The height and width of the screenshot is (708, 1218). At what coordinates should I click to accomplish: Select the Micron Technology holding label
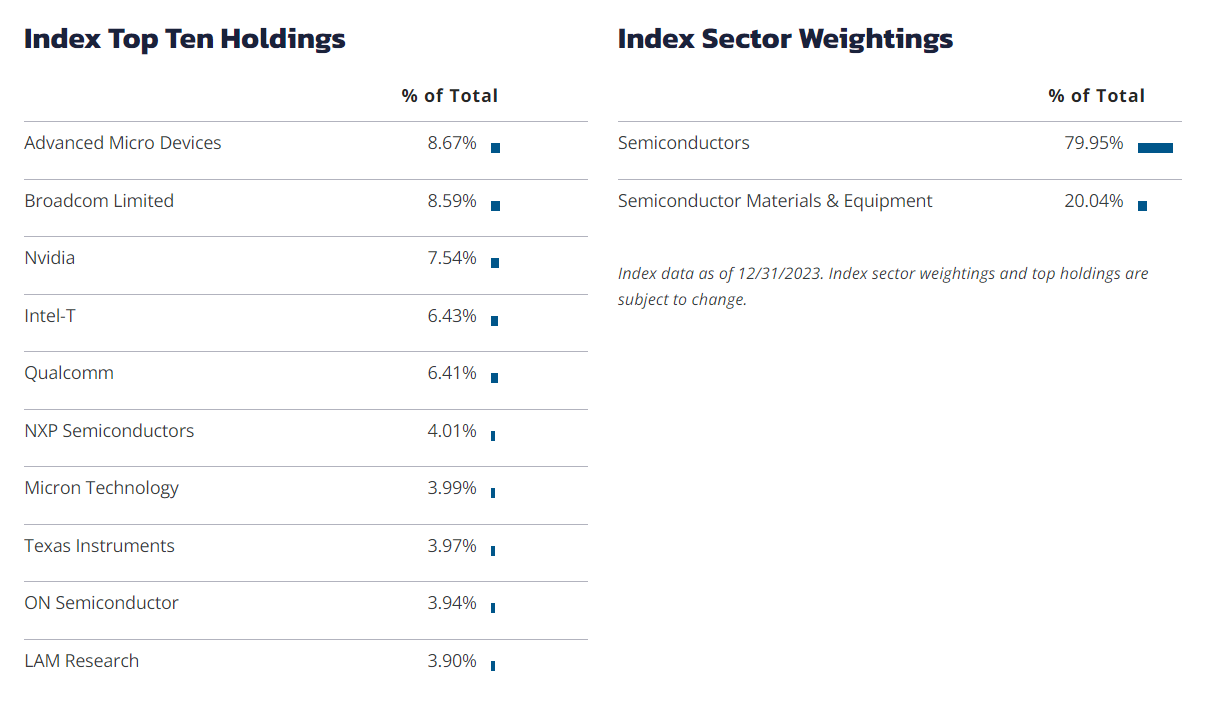pos(101,488)
